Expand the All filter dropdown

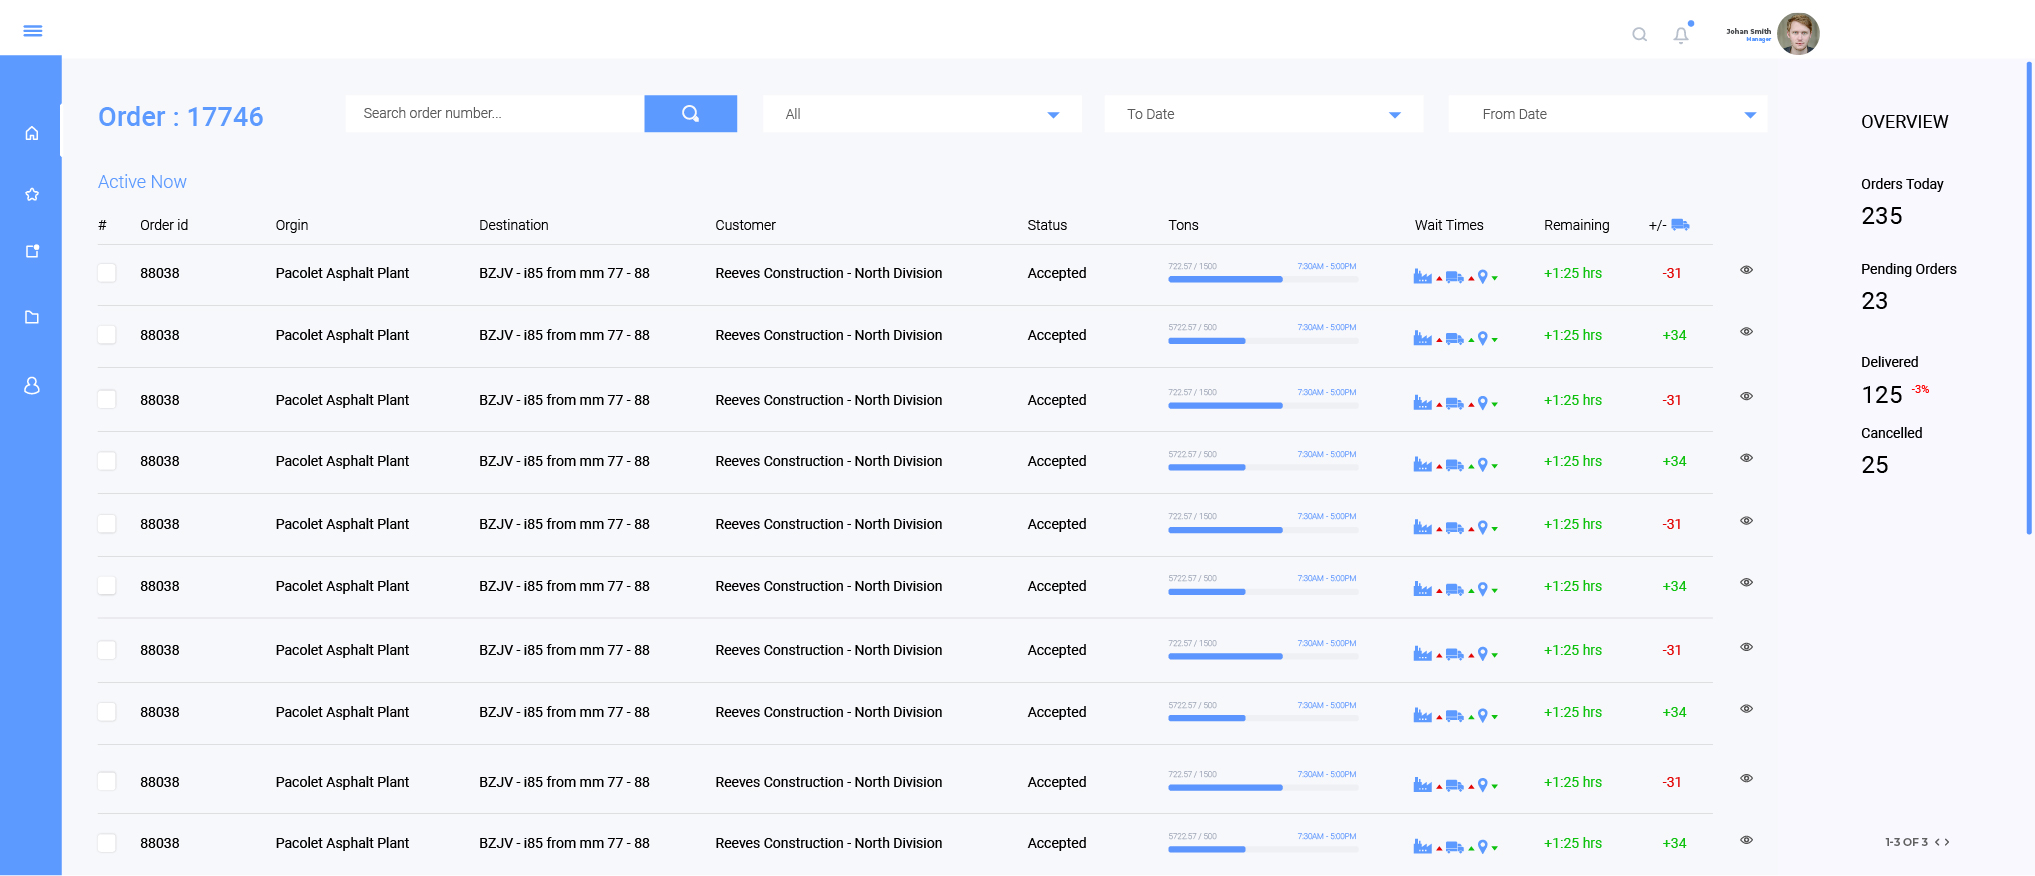[921, 114]
